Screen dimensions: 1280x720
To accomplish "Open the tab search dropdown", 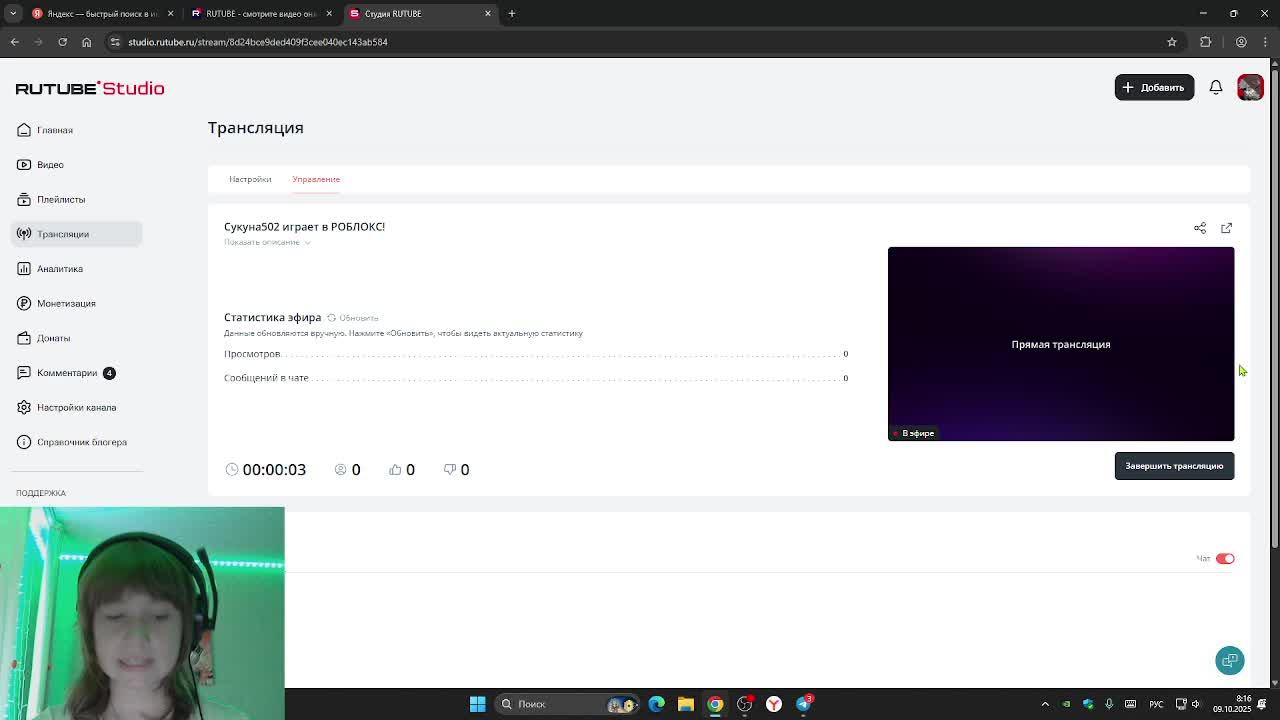I will pos(13,13).
